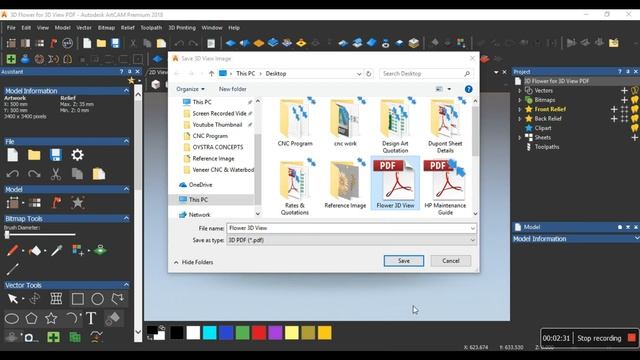Open the Bitmap menu
640x360 pixels.
tap(106, 28)
